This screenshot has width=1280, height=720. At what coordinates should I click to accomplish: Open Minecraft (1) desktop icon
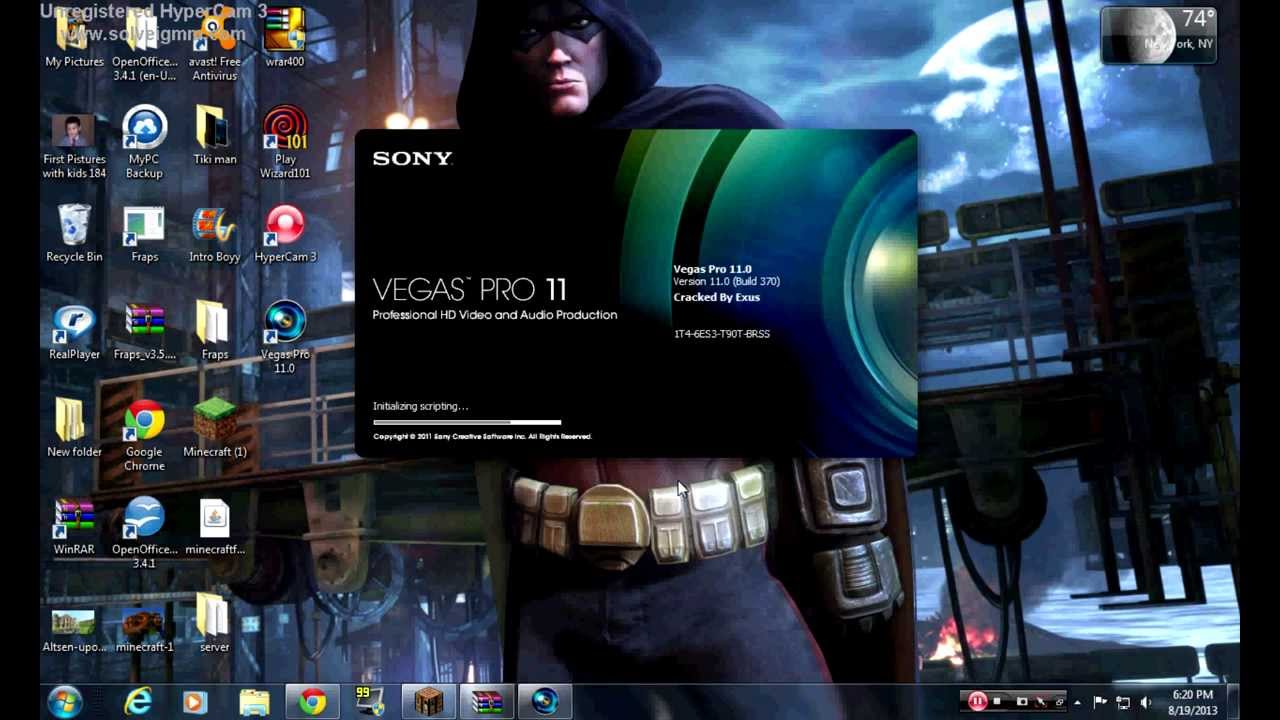point(214,429)
